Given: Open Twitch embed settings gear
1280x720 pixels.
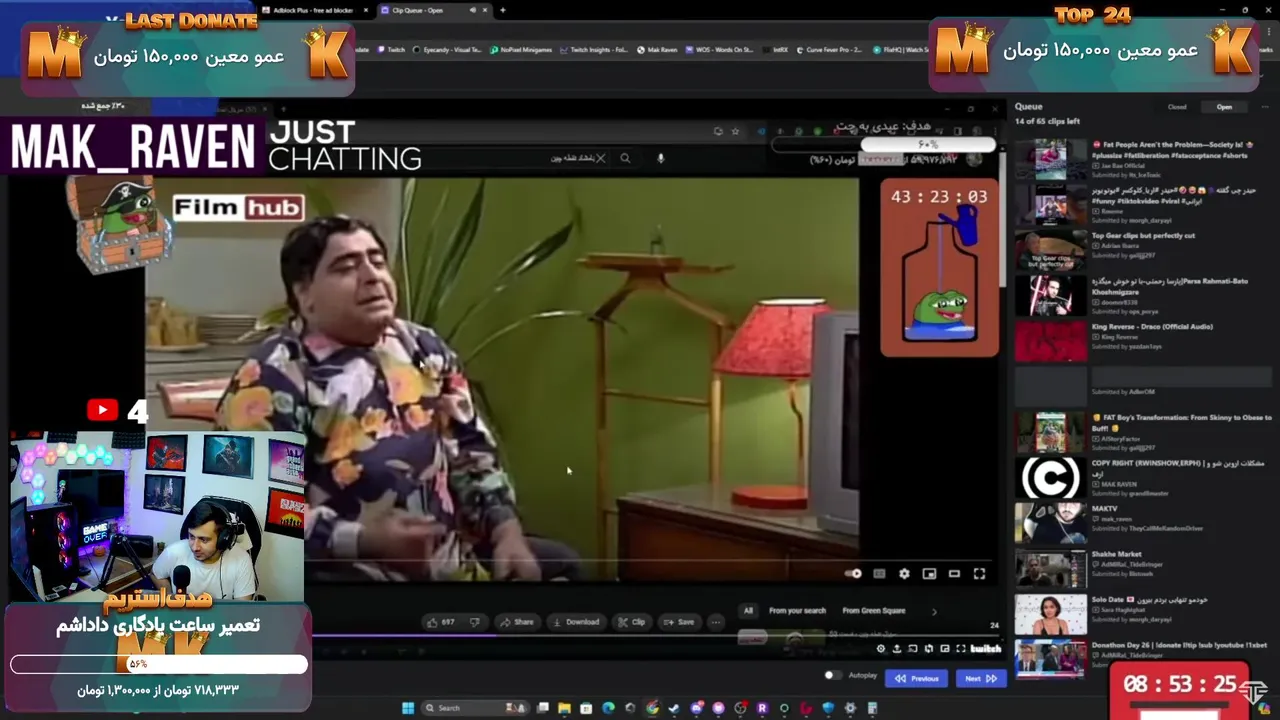Looking at the screenshot, I should click(881, 649).
